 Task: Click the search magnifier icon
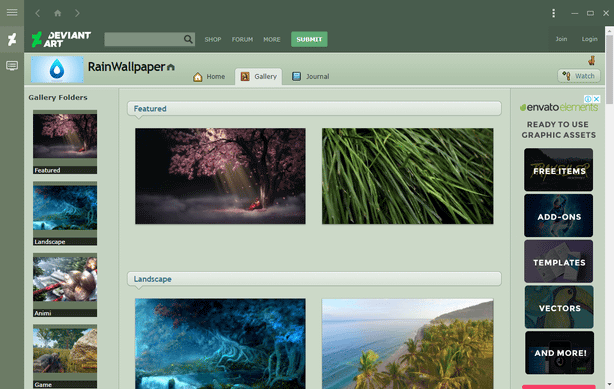(188, 39)
